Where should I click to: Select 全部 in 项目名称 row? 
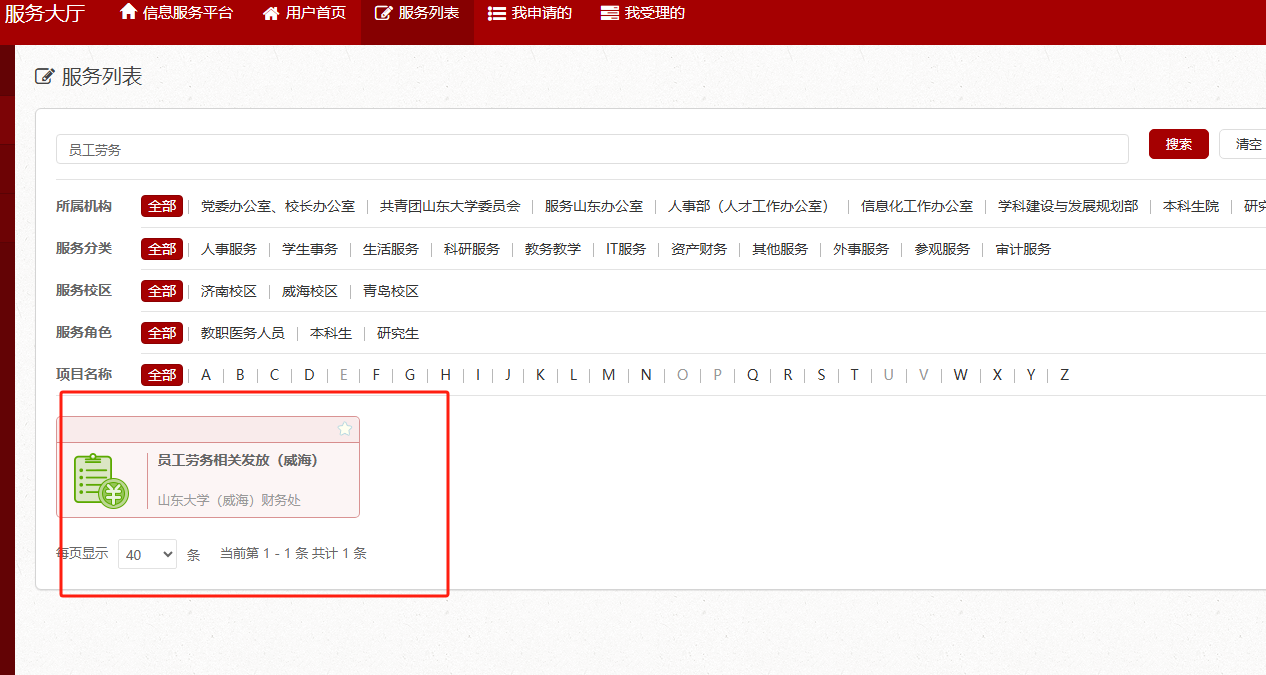click(162, 375)
